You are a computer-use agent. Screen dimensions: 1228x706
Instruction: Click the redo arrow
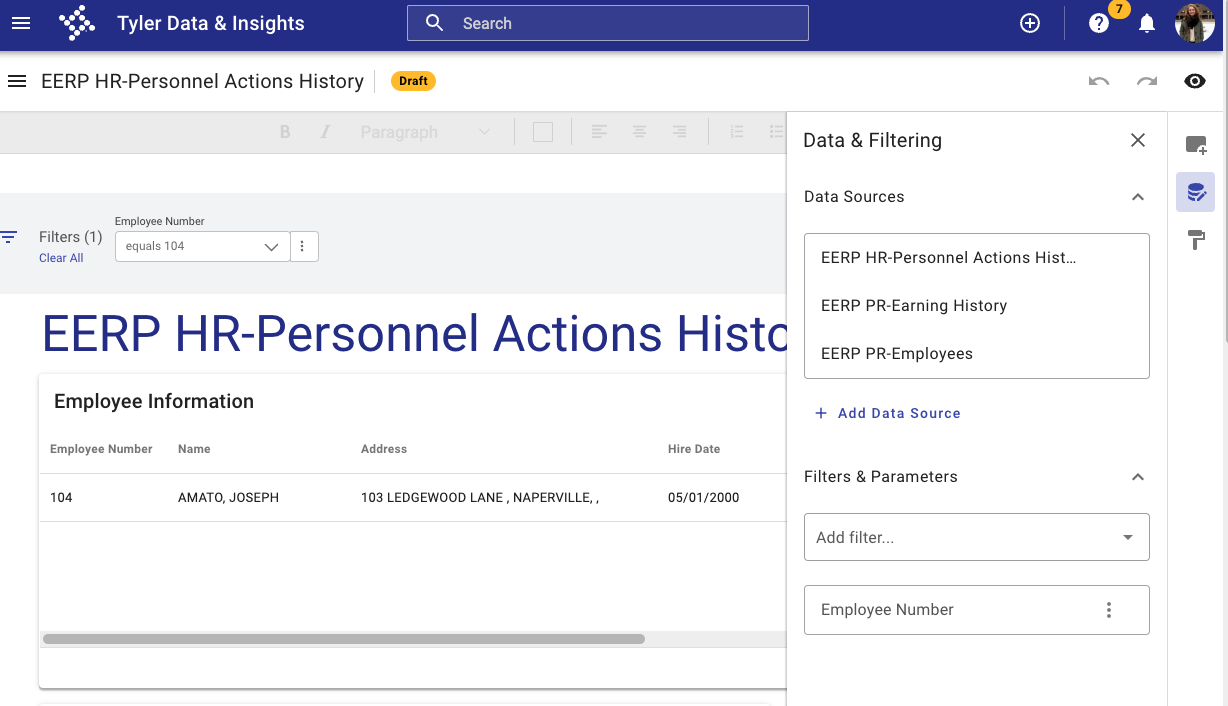tap(1147, 81)
